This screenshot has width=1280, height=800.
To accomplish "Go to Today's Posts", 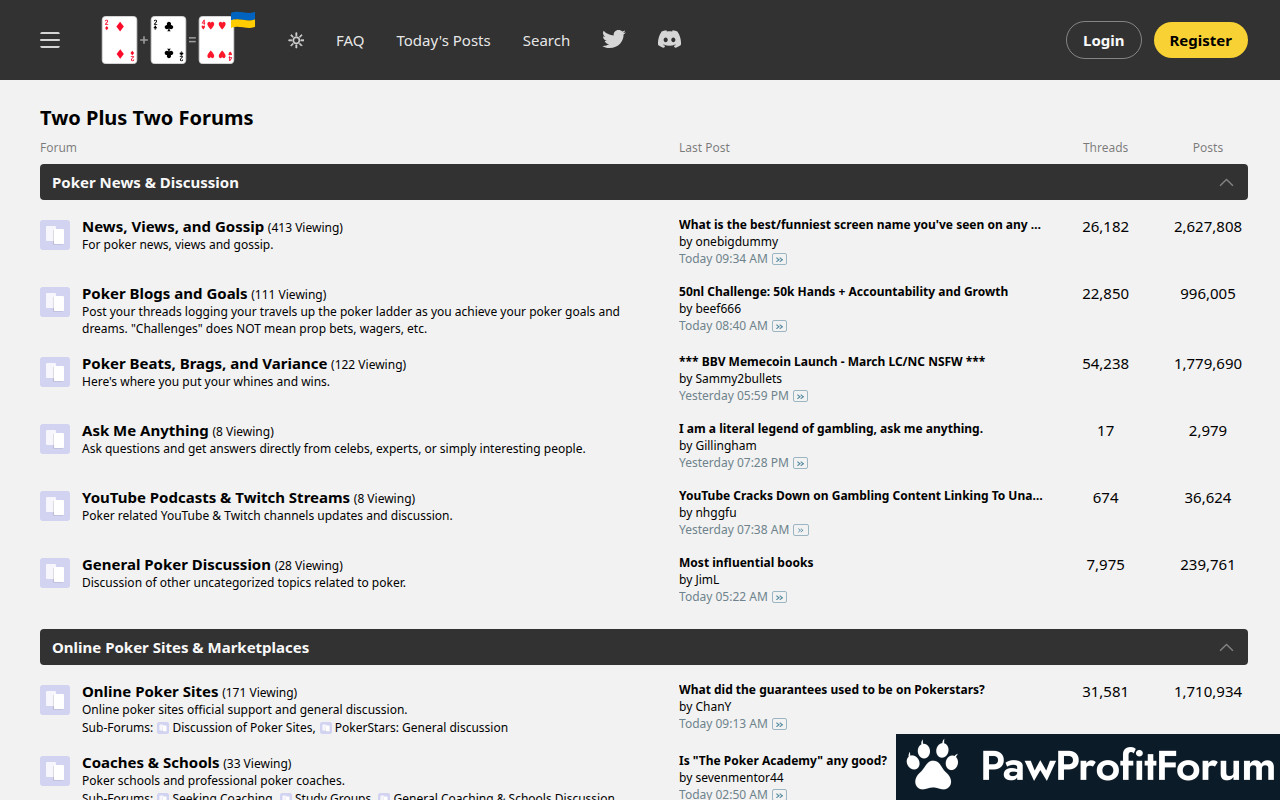I will [x=443, y=40].
